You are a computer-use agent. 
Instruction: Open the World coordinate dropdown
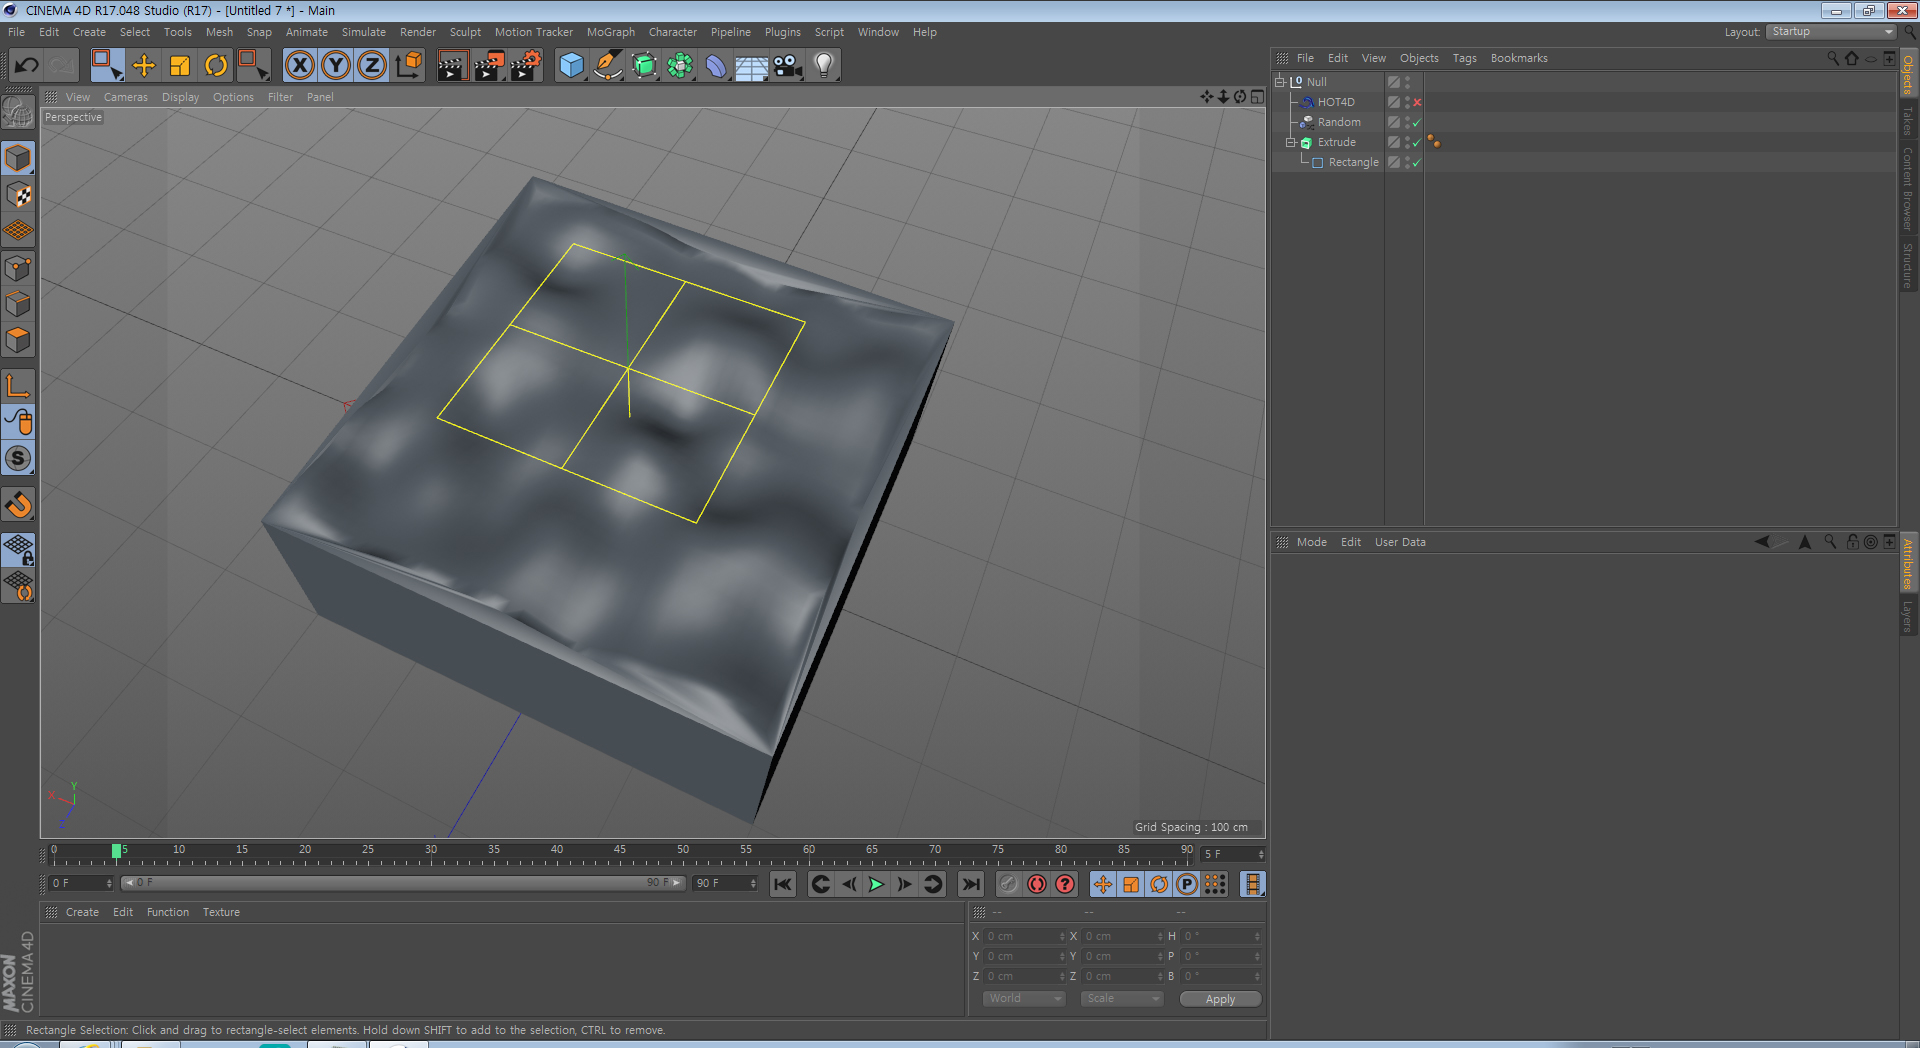1024,998
